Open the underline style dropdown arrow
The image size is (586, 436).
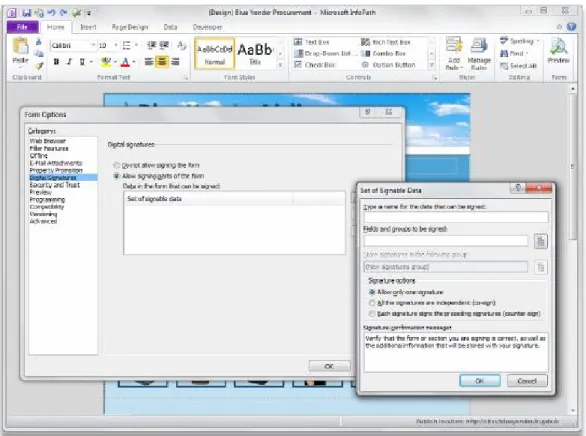(91, 62)
